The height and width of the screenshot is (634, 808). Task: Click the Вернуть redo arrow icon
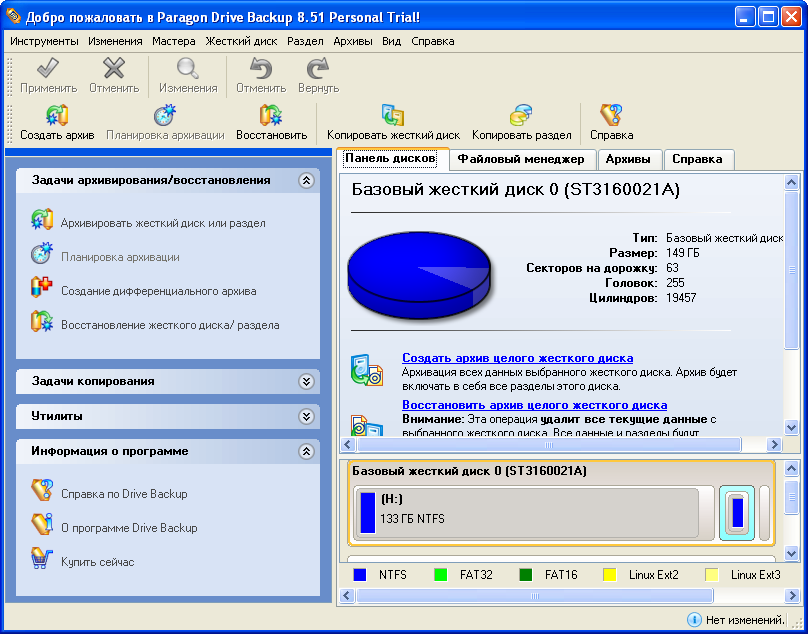tap(318, 69)
